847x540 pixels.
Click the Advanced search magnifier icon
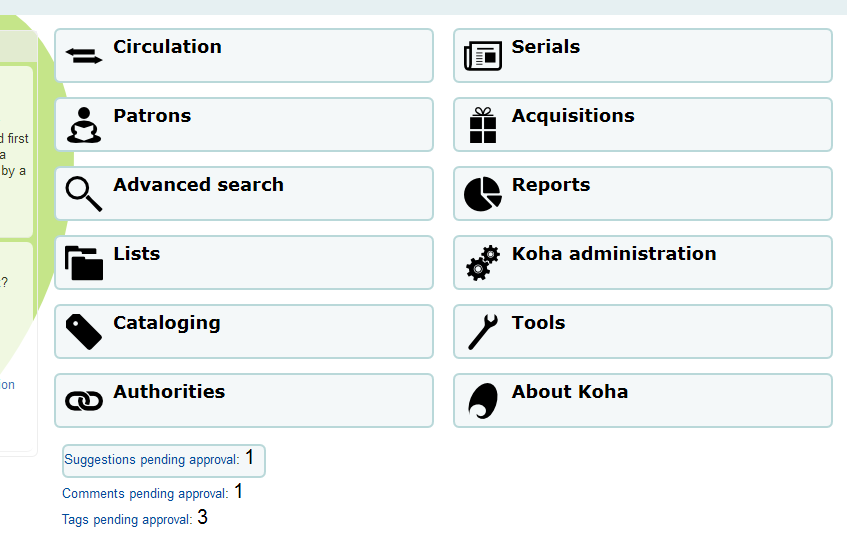pos(84,194)
